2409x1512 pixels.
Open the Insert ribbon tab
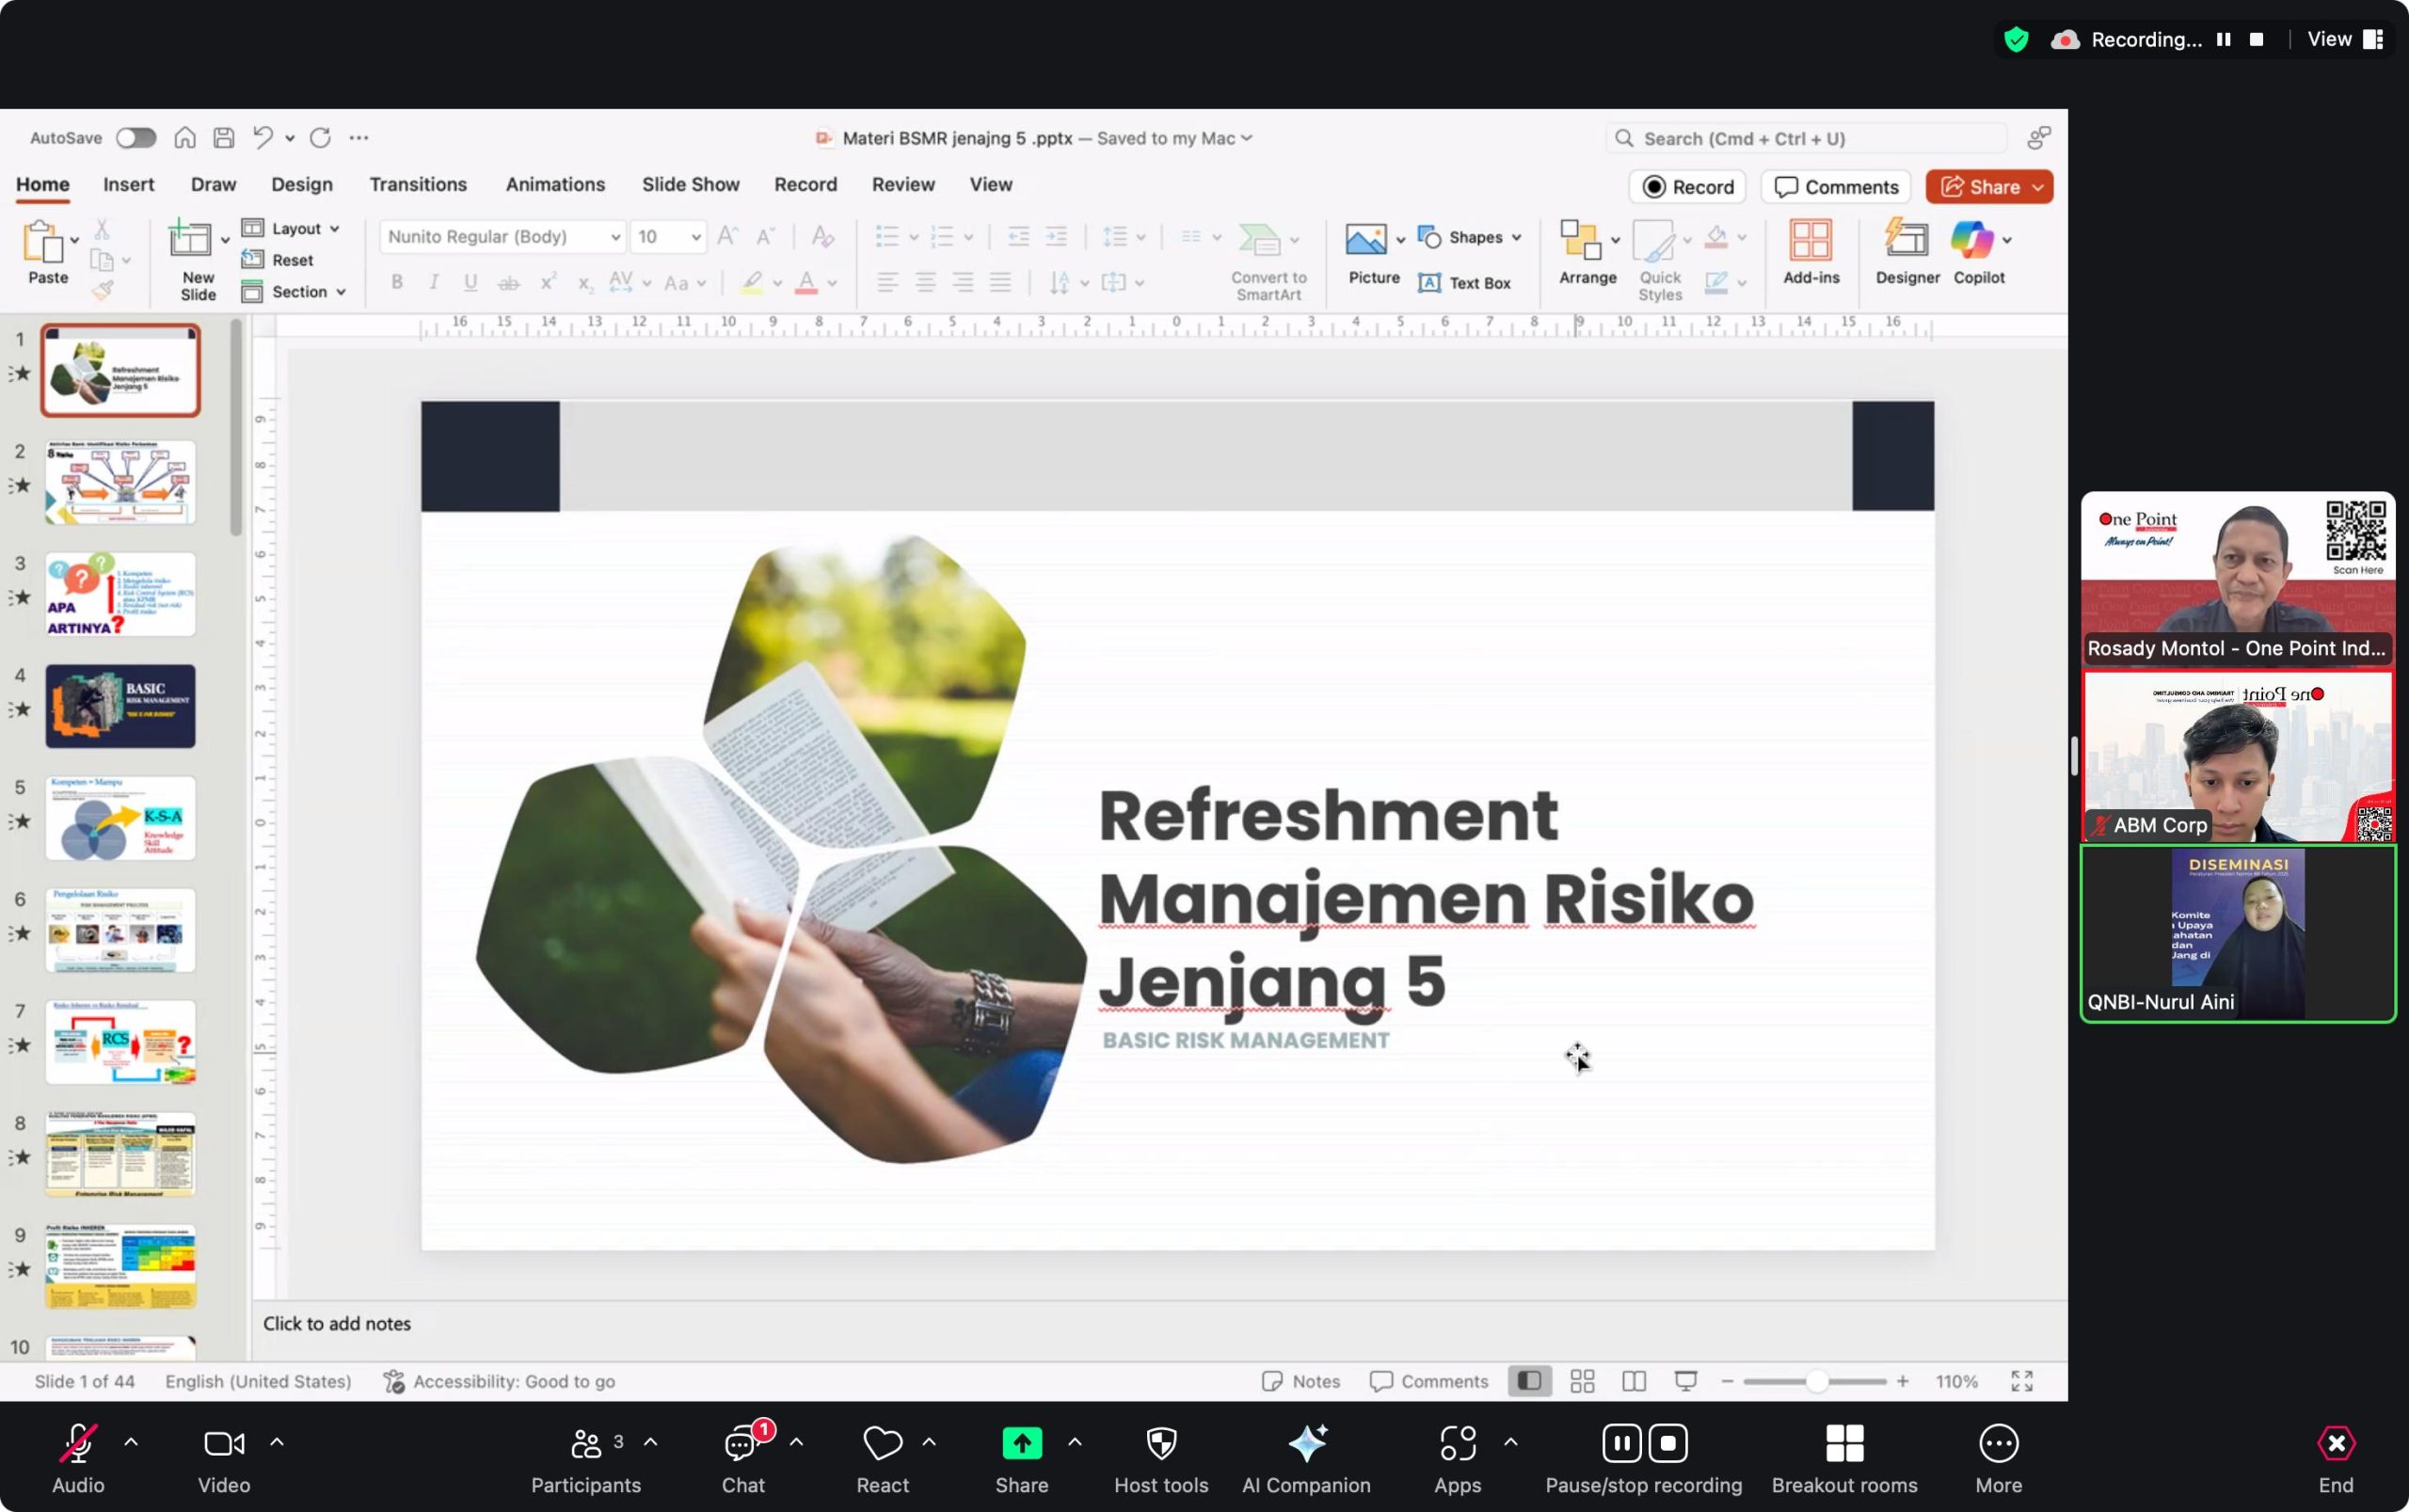point(129,184)
